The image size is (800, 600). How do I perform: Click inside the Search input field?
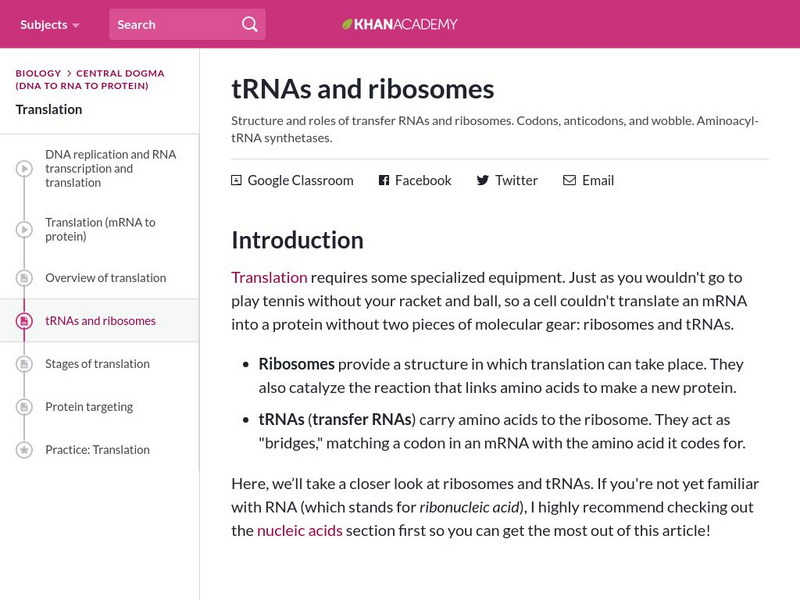170,23
